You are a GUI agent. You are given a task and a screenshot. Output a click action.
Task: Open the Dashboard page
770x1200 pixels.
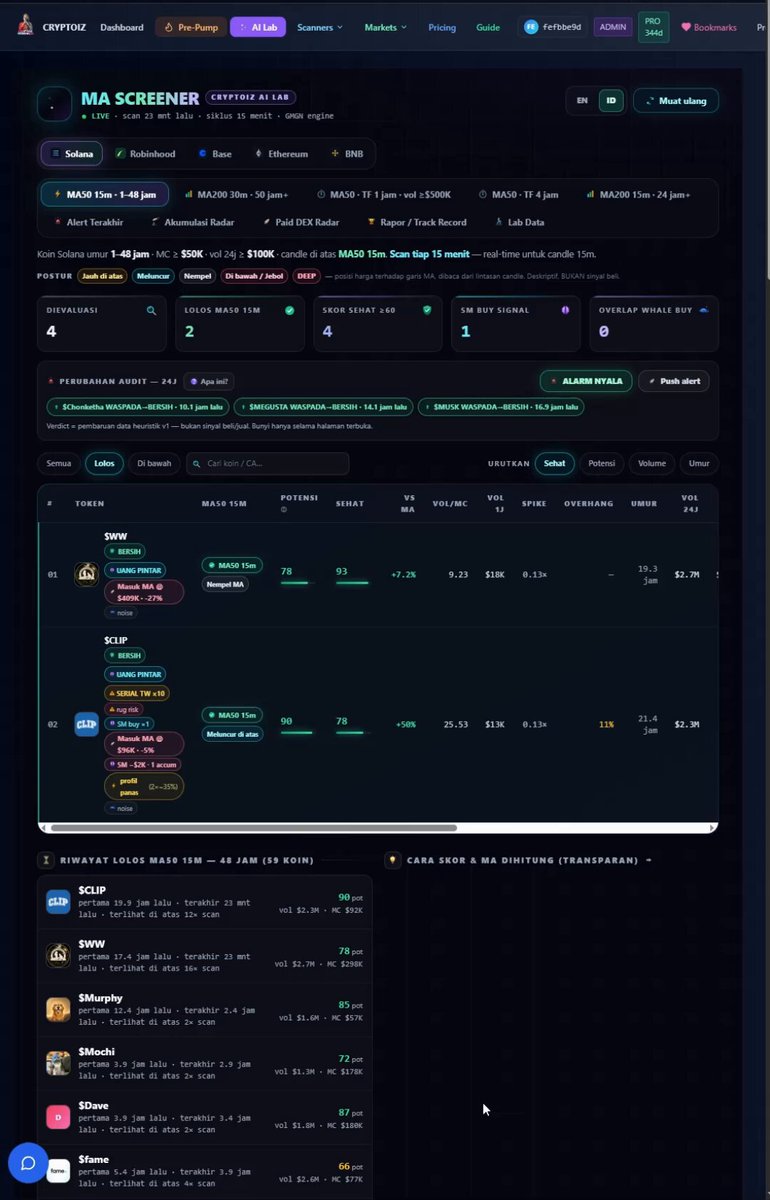pos(121,27)
